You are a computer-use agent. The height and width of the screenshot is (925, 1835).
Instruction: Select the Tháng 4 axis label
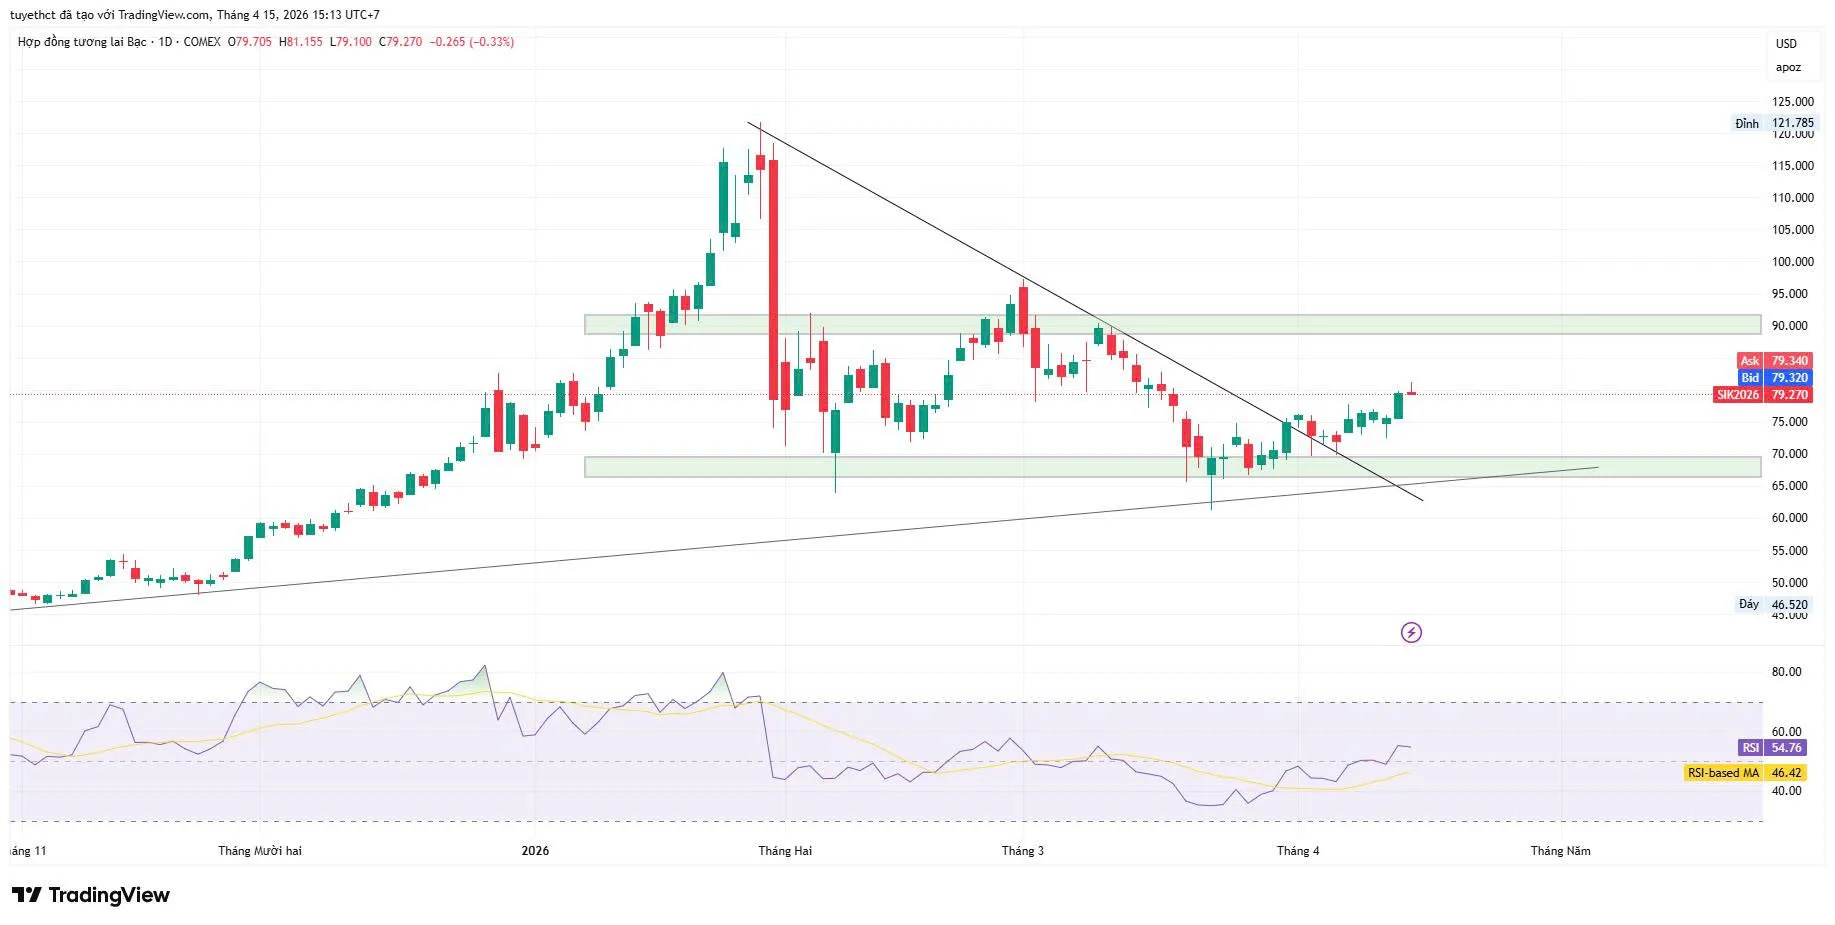(1300, 852)
